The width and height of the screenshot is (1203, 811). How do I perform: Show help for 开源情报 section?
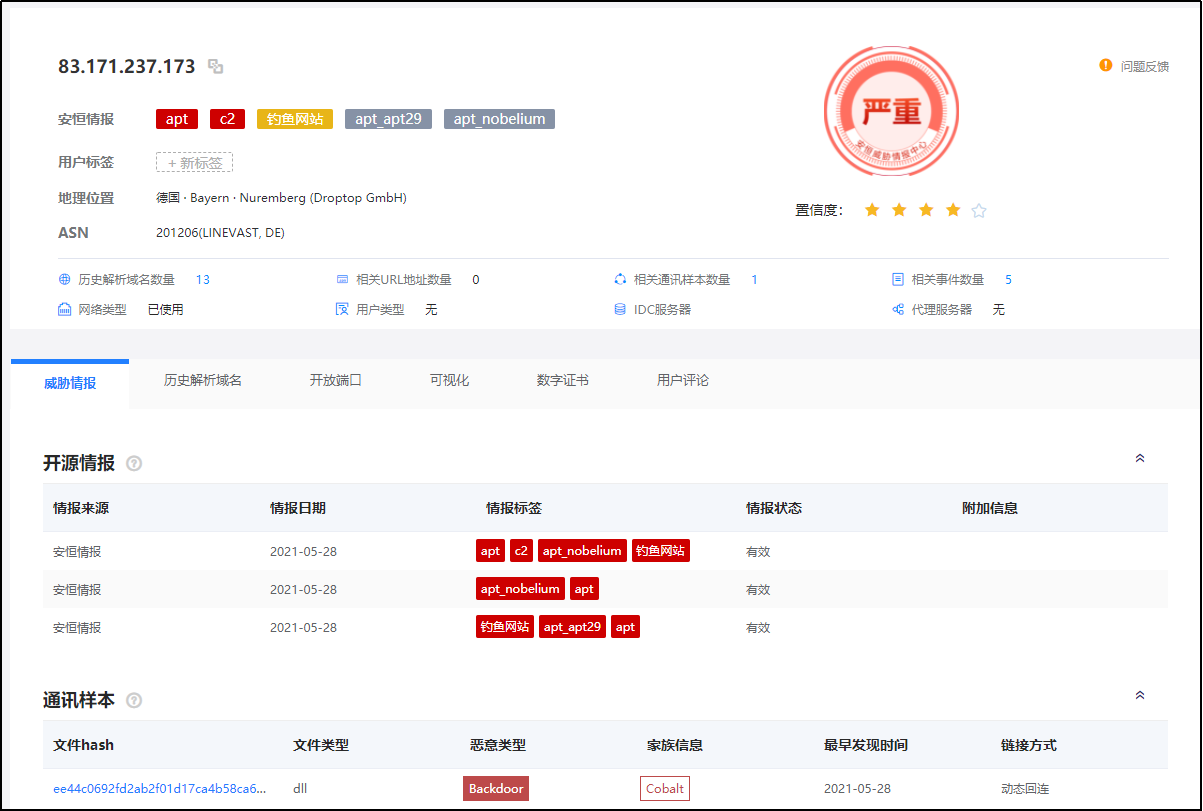[134, 464]
